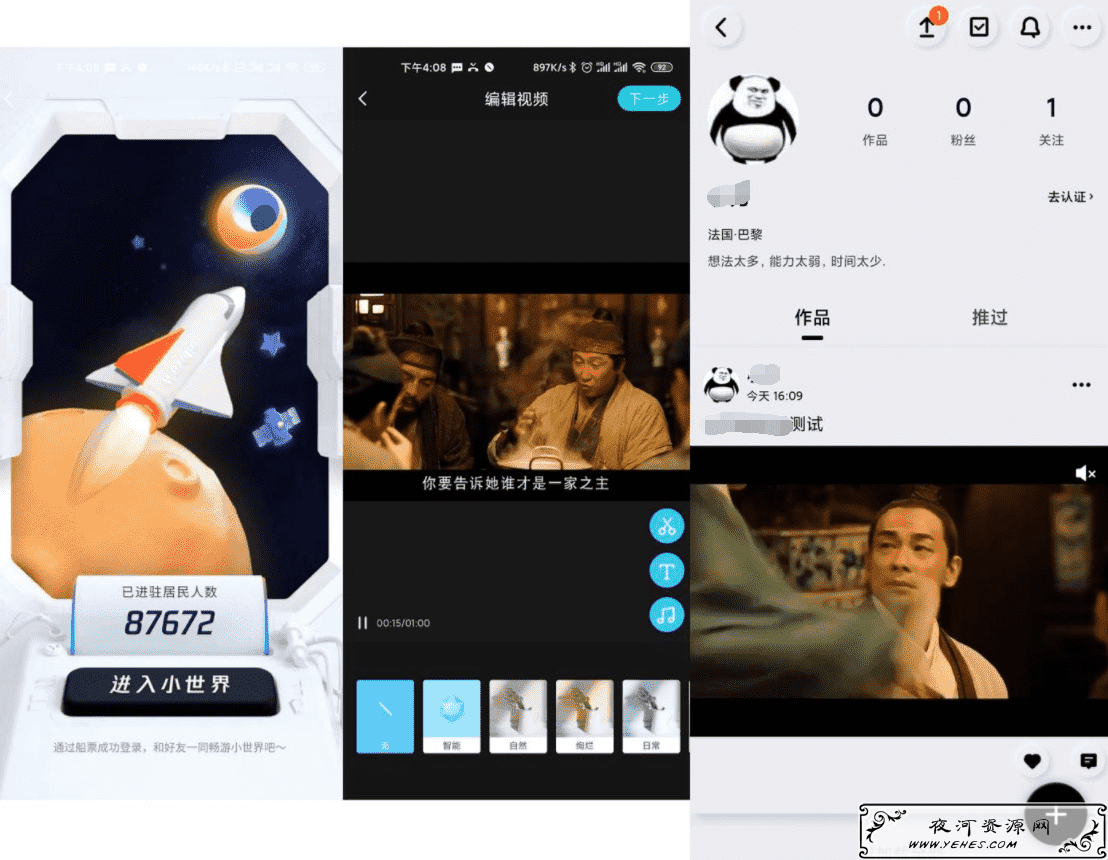This screenshot has height=860, width=1108.
Task: Switch to the 推过 tab
Action: tap(989, 317)
